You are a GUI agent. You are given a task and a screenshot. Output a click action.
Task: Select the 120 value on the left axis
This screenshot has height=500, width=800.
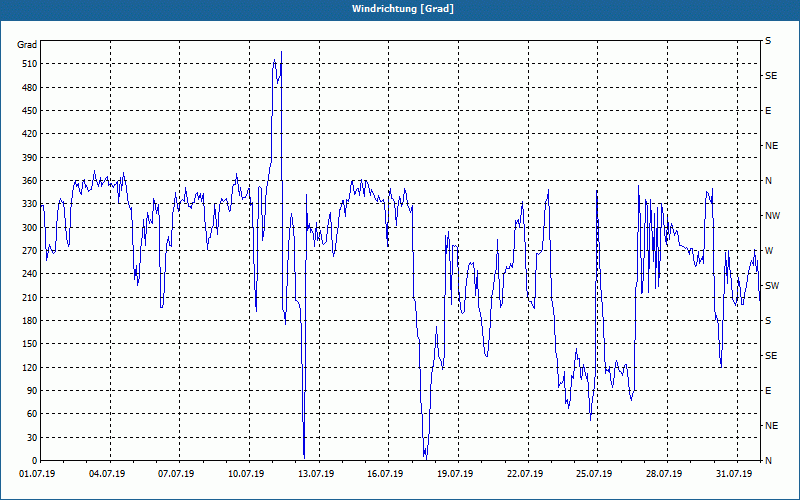pos(30,367)
